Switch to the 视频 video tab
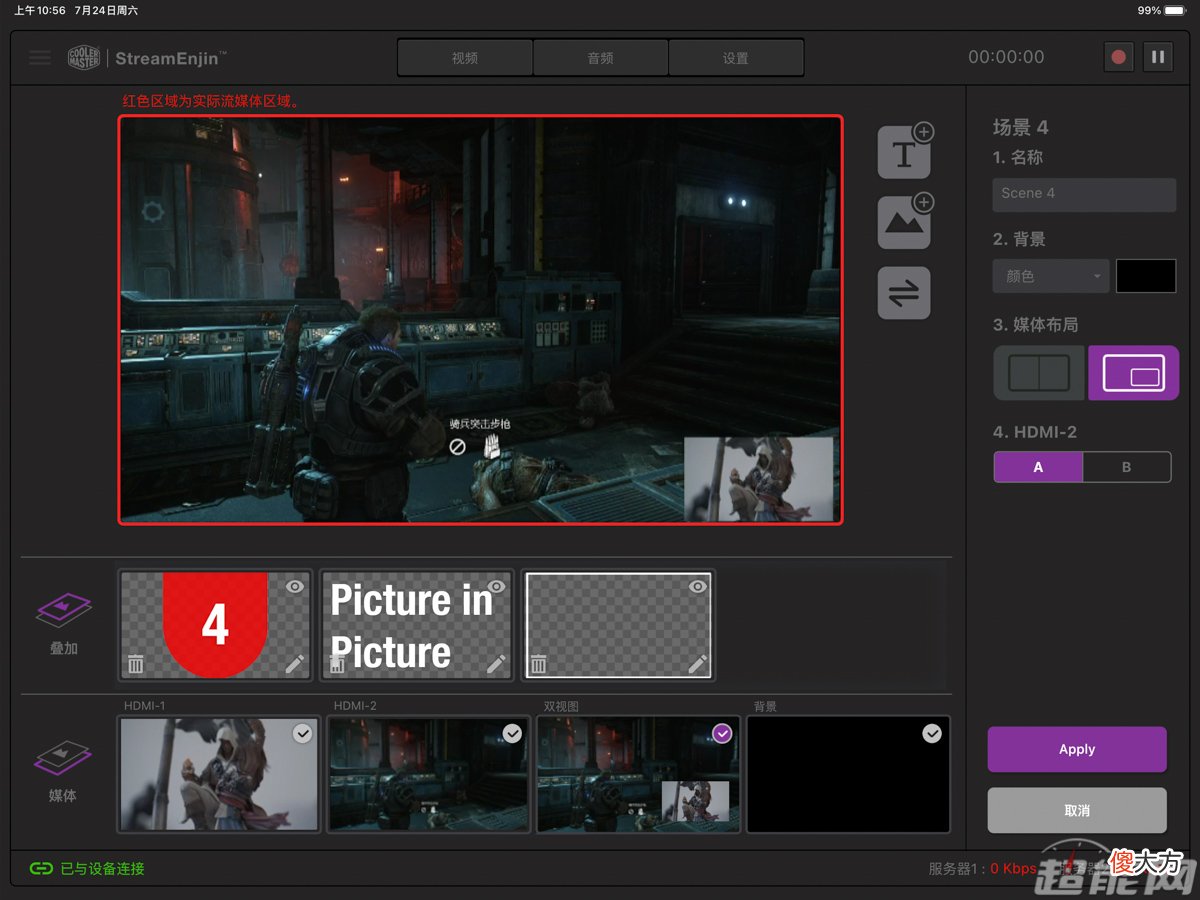The image size is (1200, 900). coord(465,58)
